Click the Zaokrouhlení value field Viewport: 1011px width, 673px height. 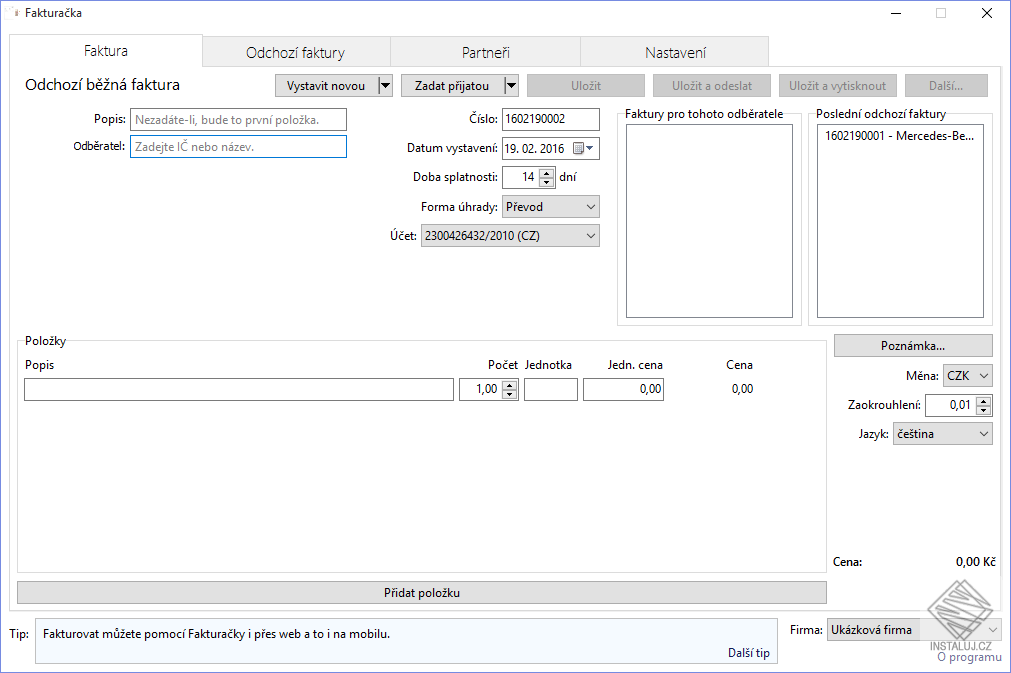[x=950, y=405]
